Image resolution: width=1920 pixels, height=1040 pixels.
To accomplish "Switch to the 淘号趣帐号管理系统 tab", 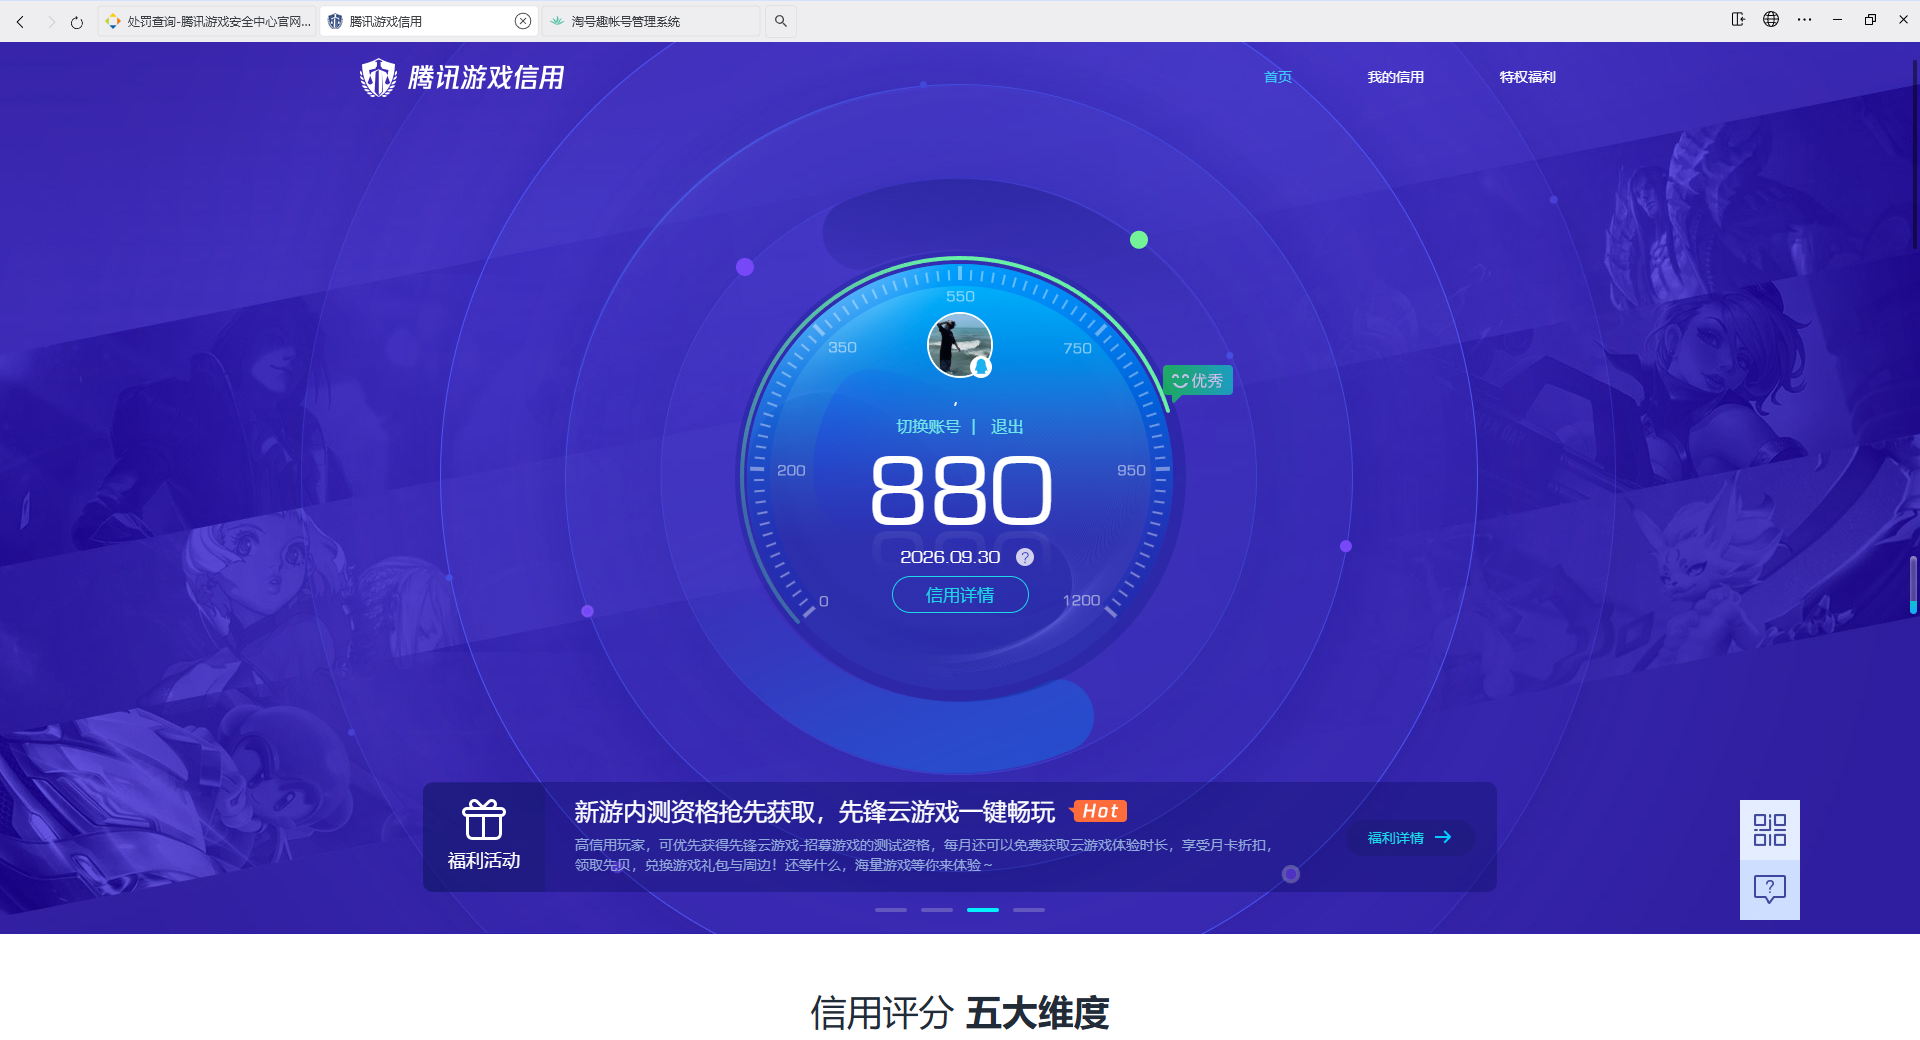I will tap(650, 21).
